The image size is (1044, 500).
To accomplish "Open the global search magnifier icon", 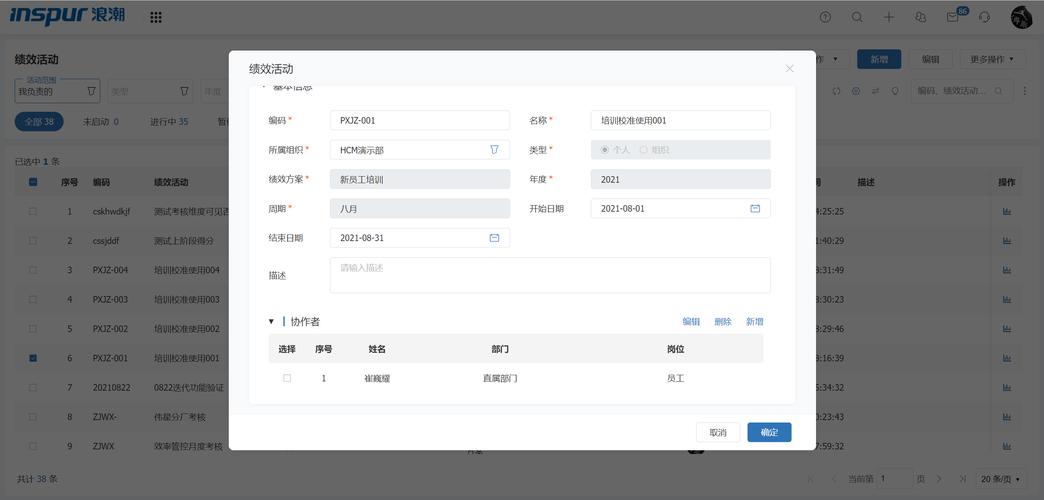I will [857, 17].
